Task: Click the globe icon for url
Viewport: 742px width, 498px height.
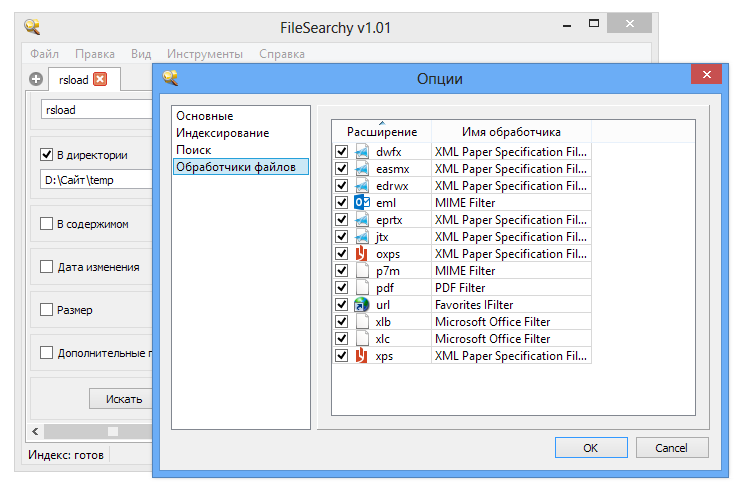Action: pyautogui.click(x=362, y=305)
